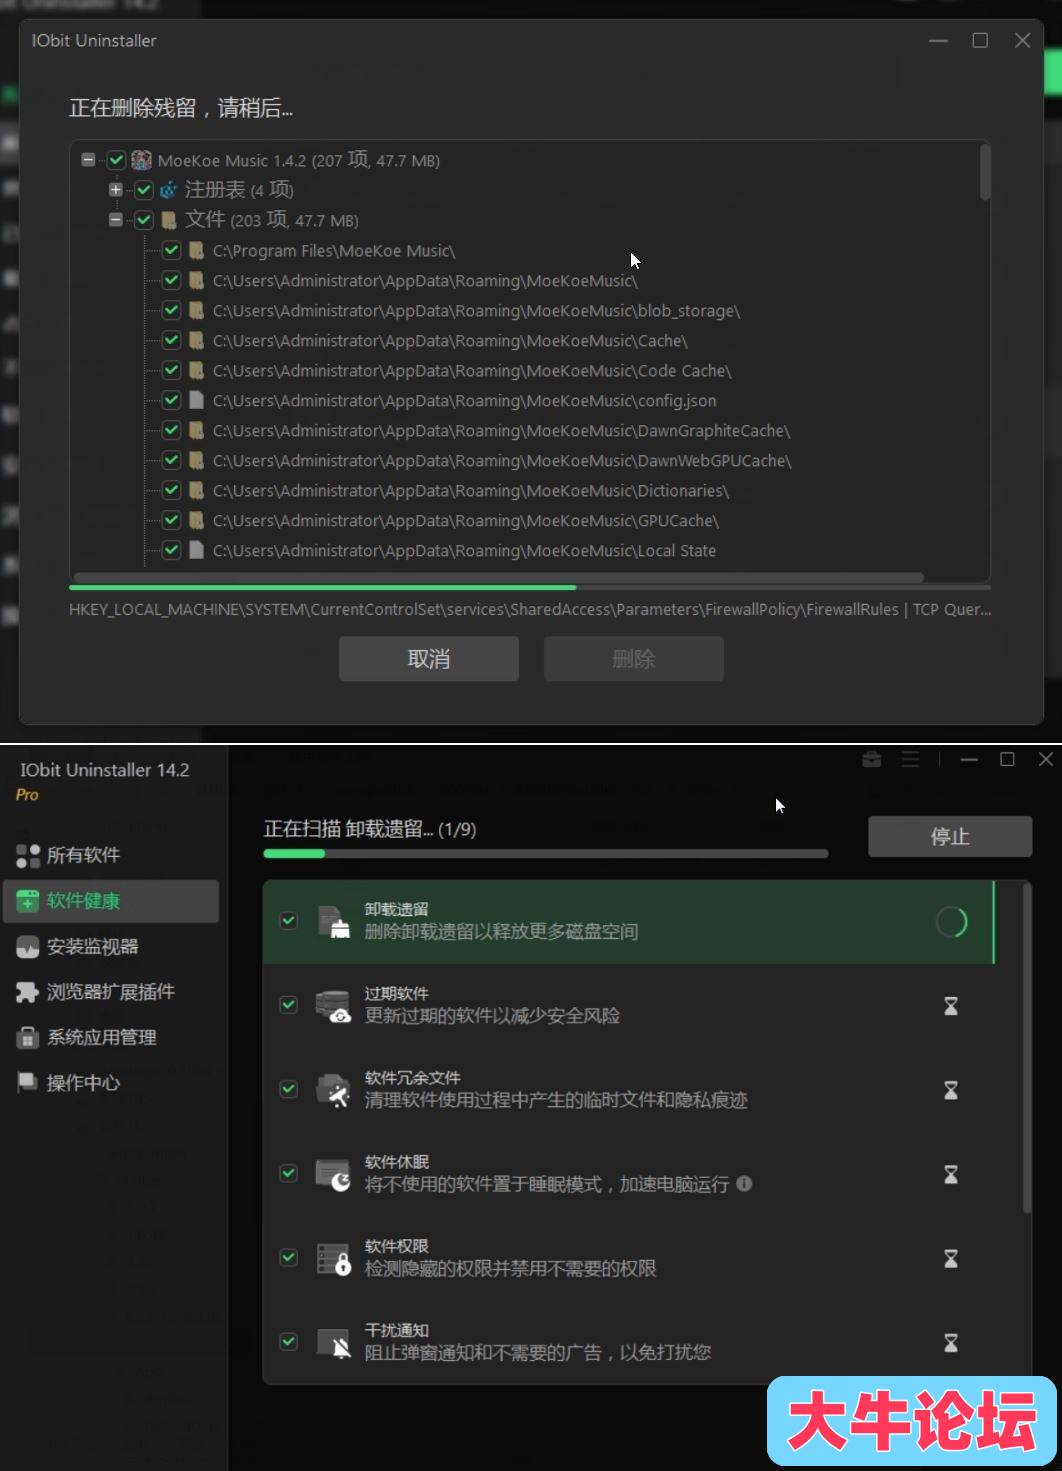Click the spinning loader on 卸载遗留 row
Image resolution: width=1062 pixels, height=1471 pixels.
point(951,922)
